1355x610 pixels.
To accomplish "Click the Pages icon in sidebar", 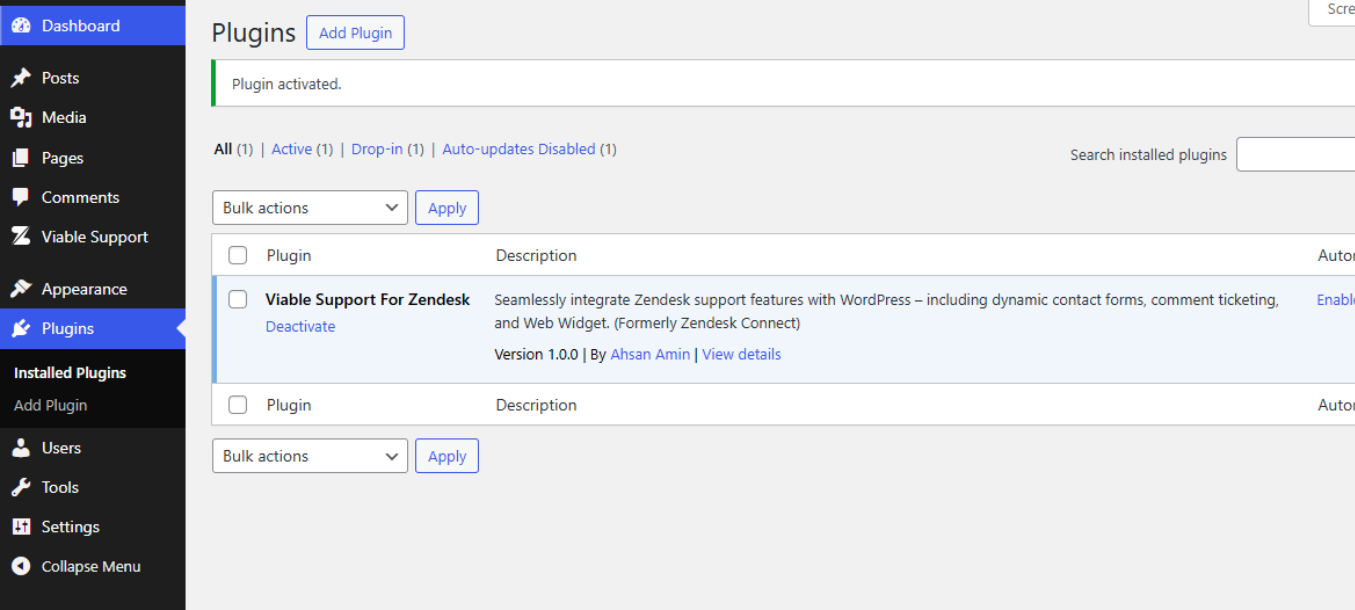I will 21,158.
